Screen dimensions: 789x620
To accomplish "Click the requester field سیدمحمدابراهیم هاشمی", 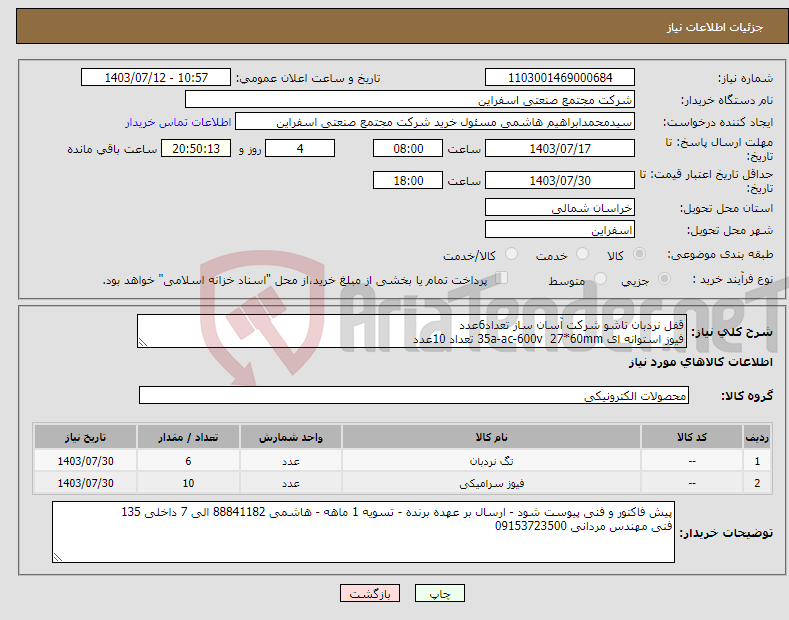I will [x=435, y=122].
